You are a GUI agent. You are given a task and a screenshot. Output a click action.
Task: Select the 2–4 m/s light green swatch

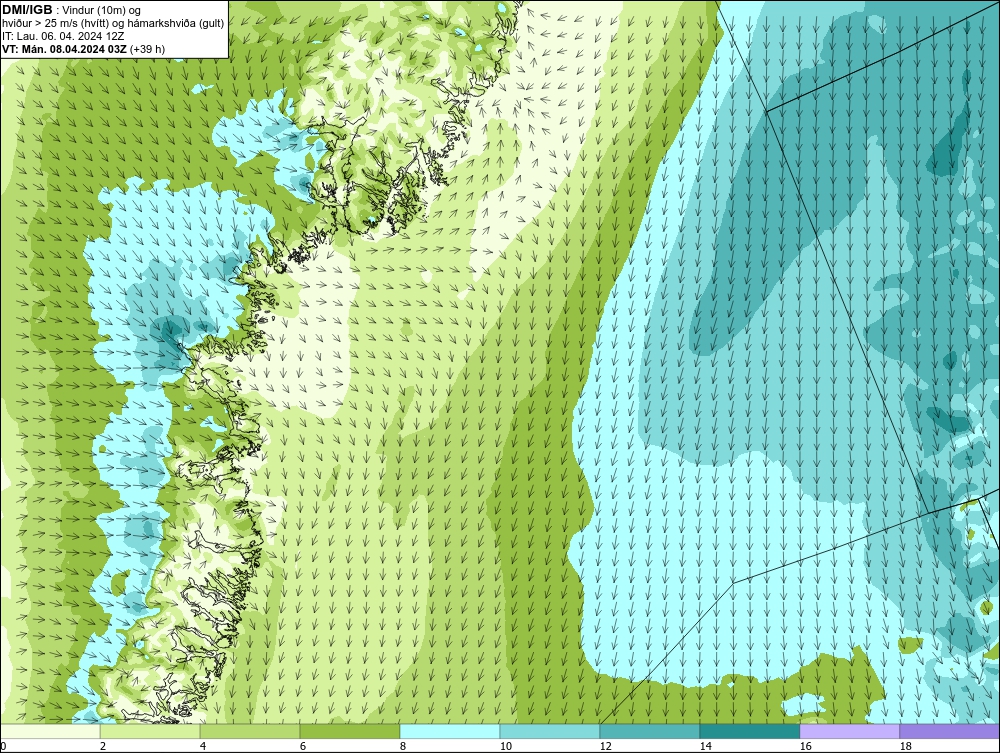tap(150, 731)
